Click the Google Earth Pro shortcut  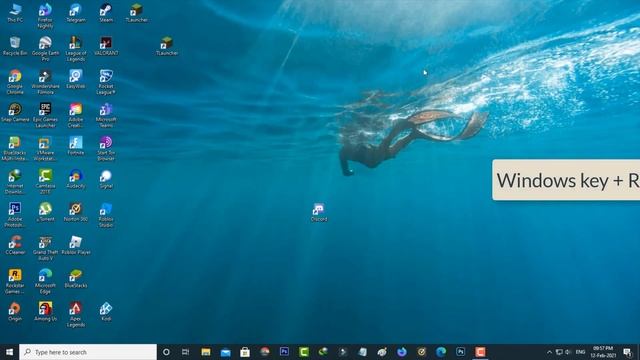[45, 49]
